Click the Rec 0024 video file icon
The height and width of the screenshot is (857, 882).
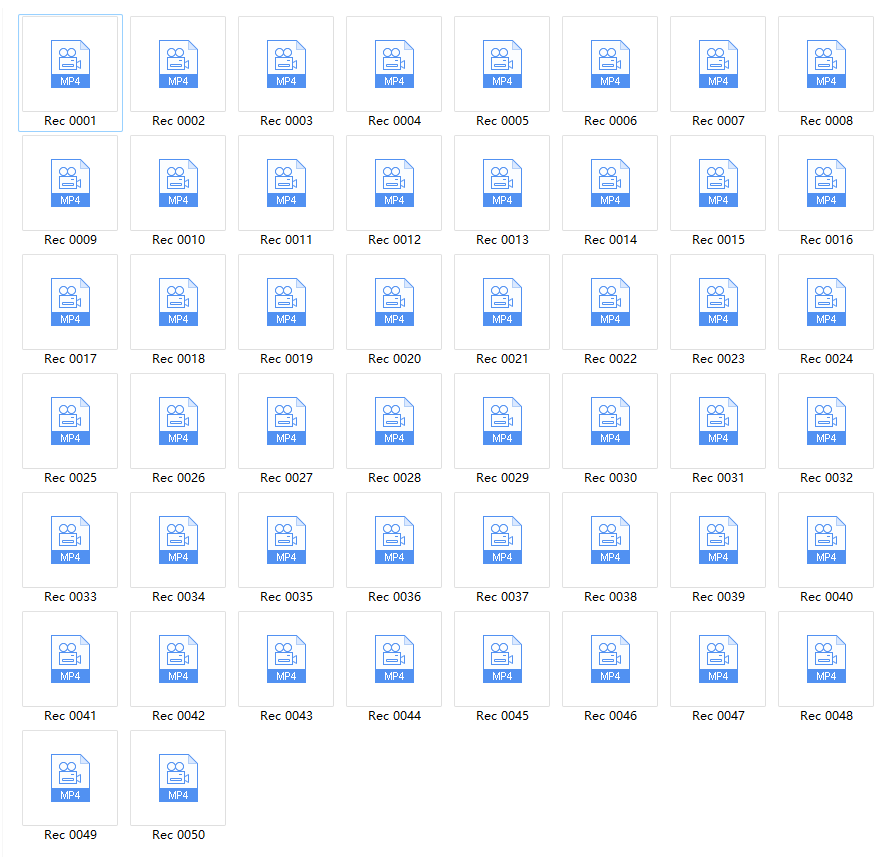[826, 302]
